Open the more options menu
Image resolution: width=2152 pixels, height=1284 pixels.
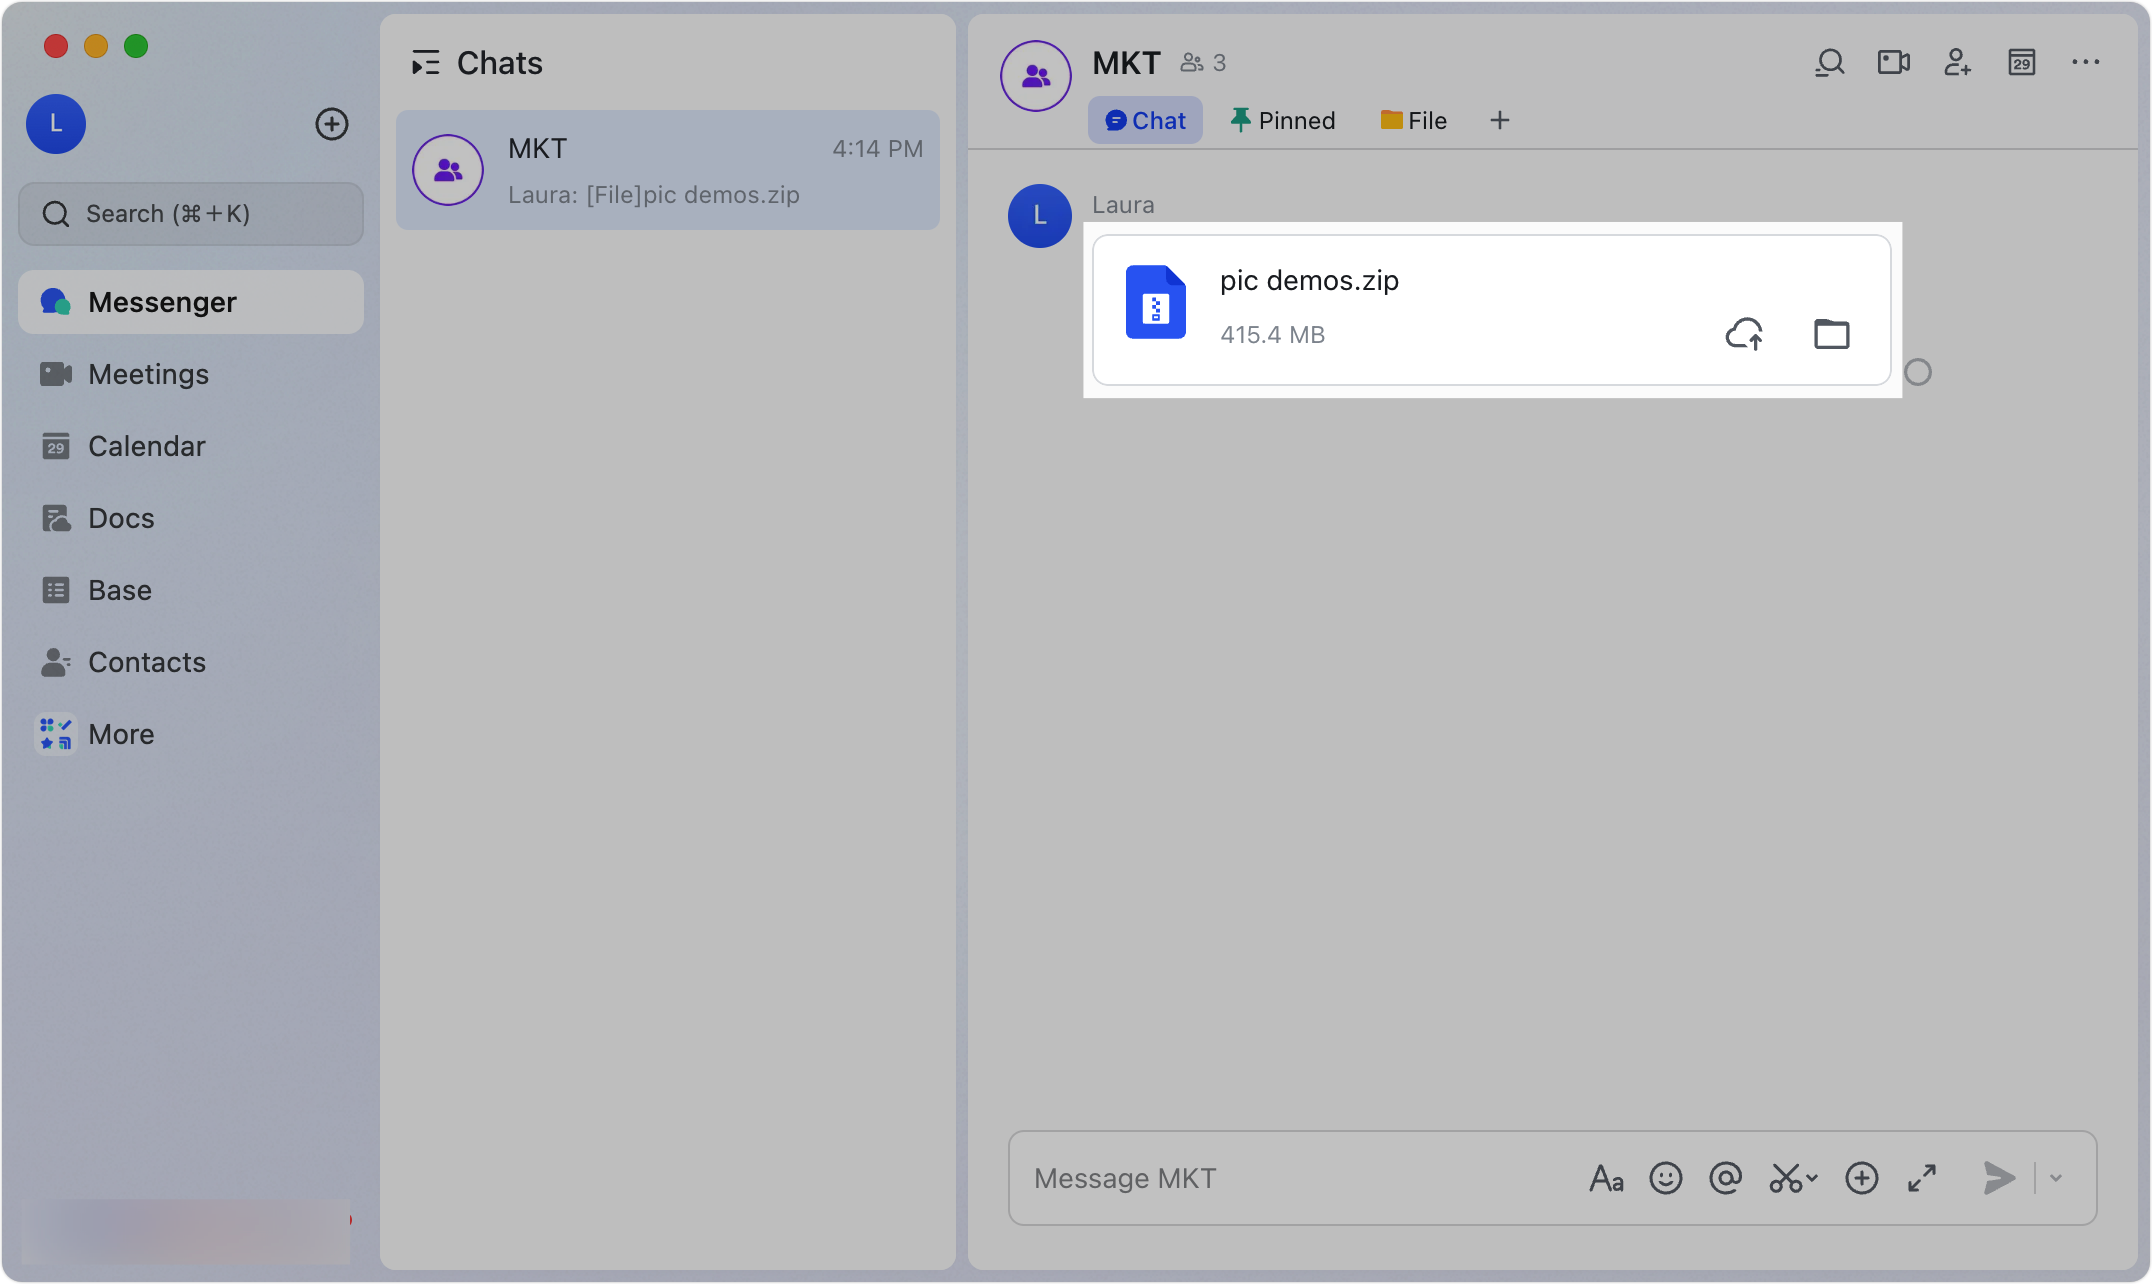coord(2085,62)
